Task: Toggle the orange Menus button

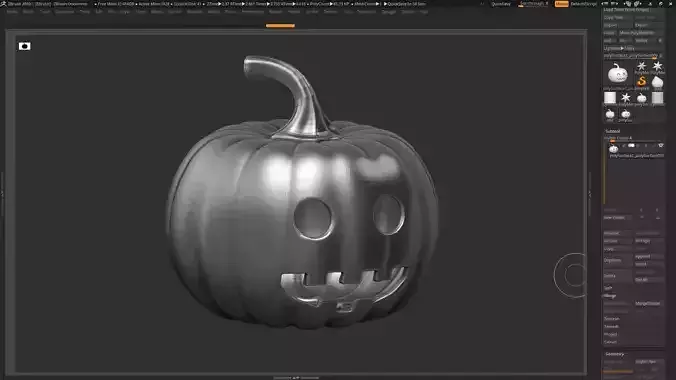Action: click(x=561, y=4)
